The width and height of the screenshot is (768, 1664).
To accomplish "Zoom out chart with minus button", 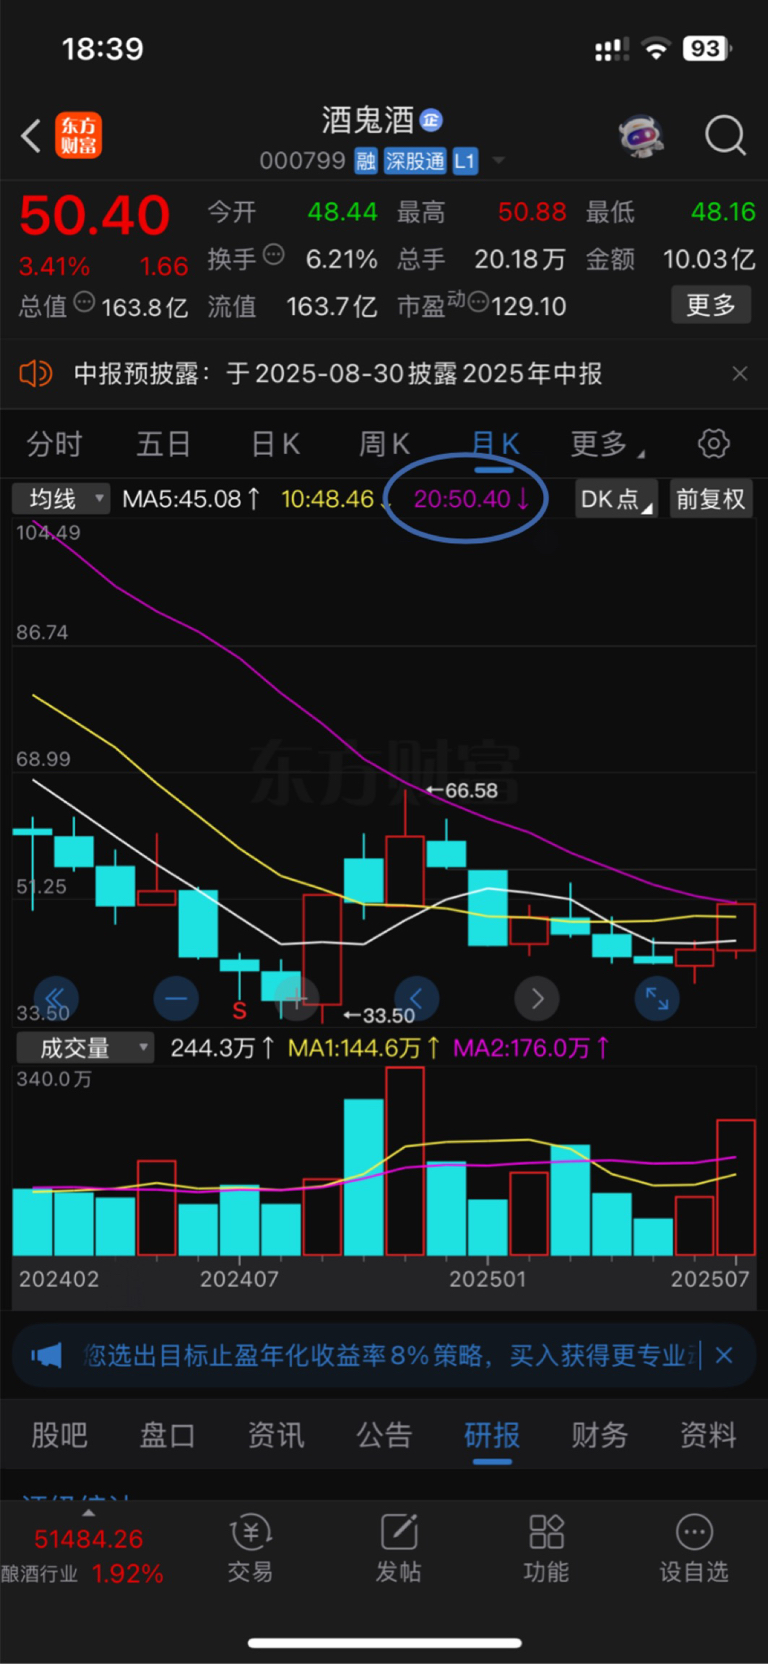I will (176, 998).
